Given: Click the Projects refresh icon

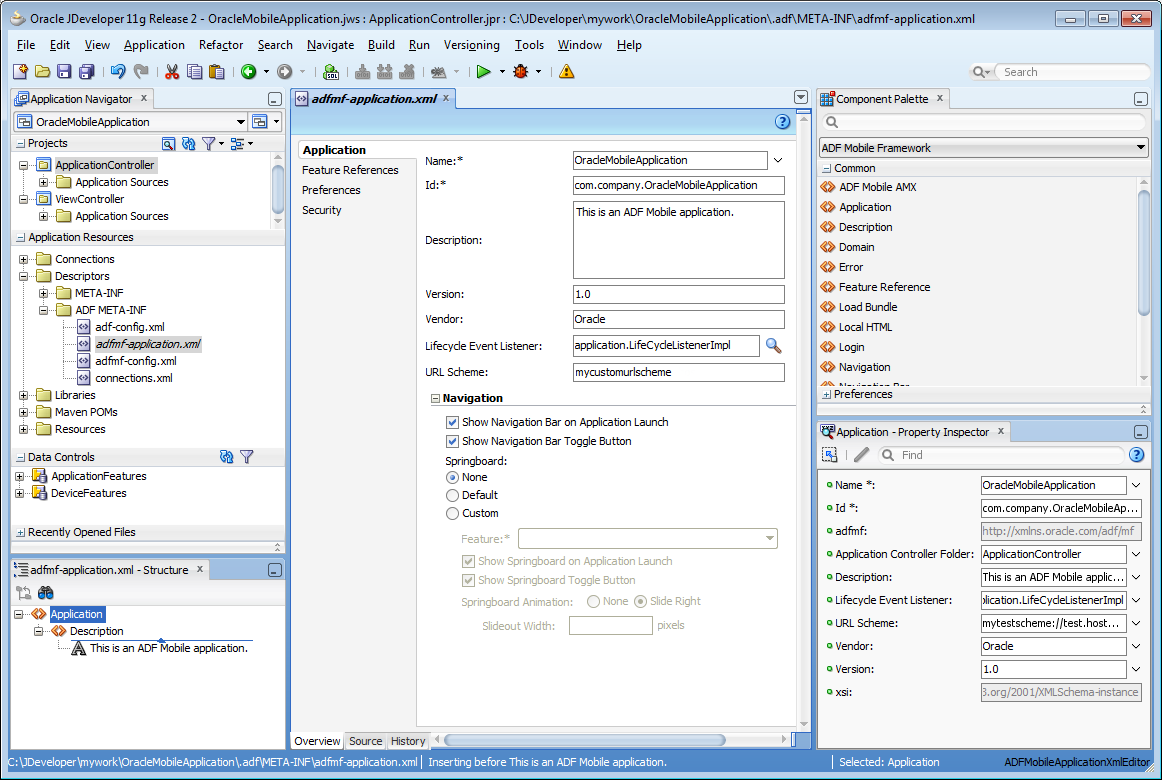Looking at the screenshot, I should pyautogui.click(x=189, y=144).
